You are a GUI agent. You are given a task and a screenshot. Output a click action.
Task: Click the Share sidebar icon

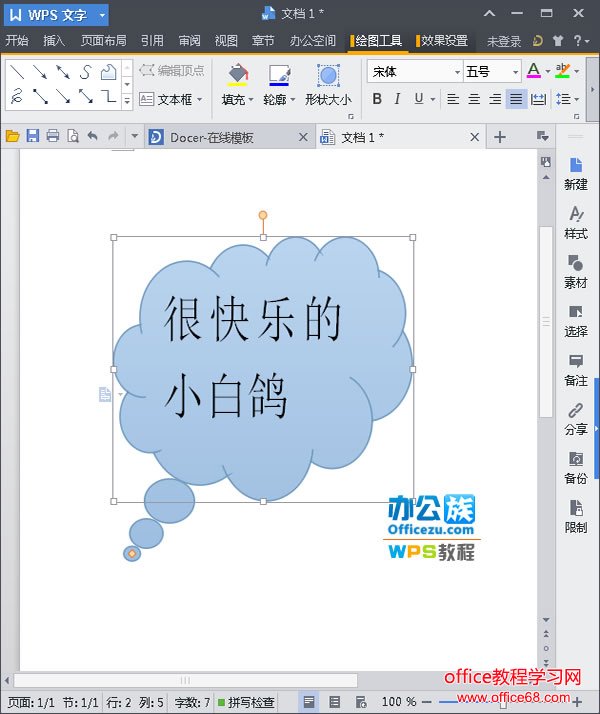tap(576, 419)
